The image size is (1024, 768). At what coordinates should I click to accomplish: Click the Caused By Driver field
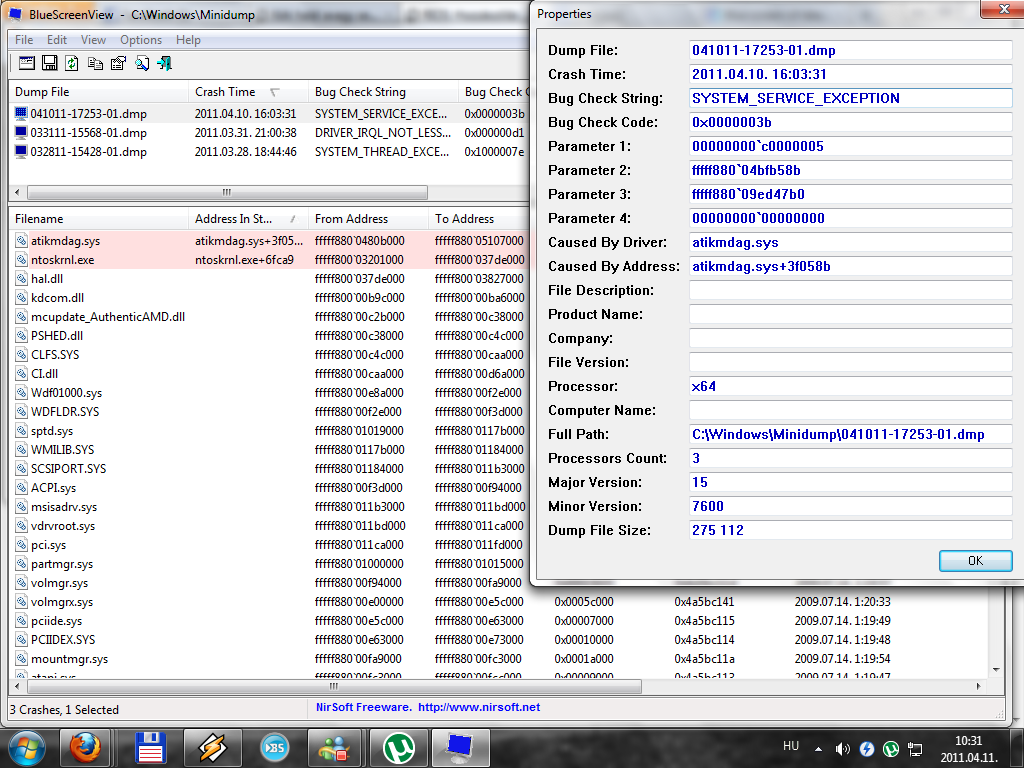click(850, 242)
